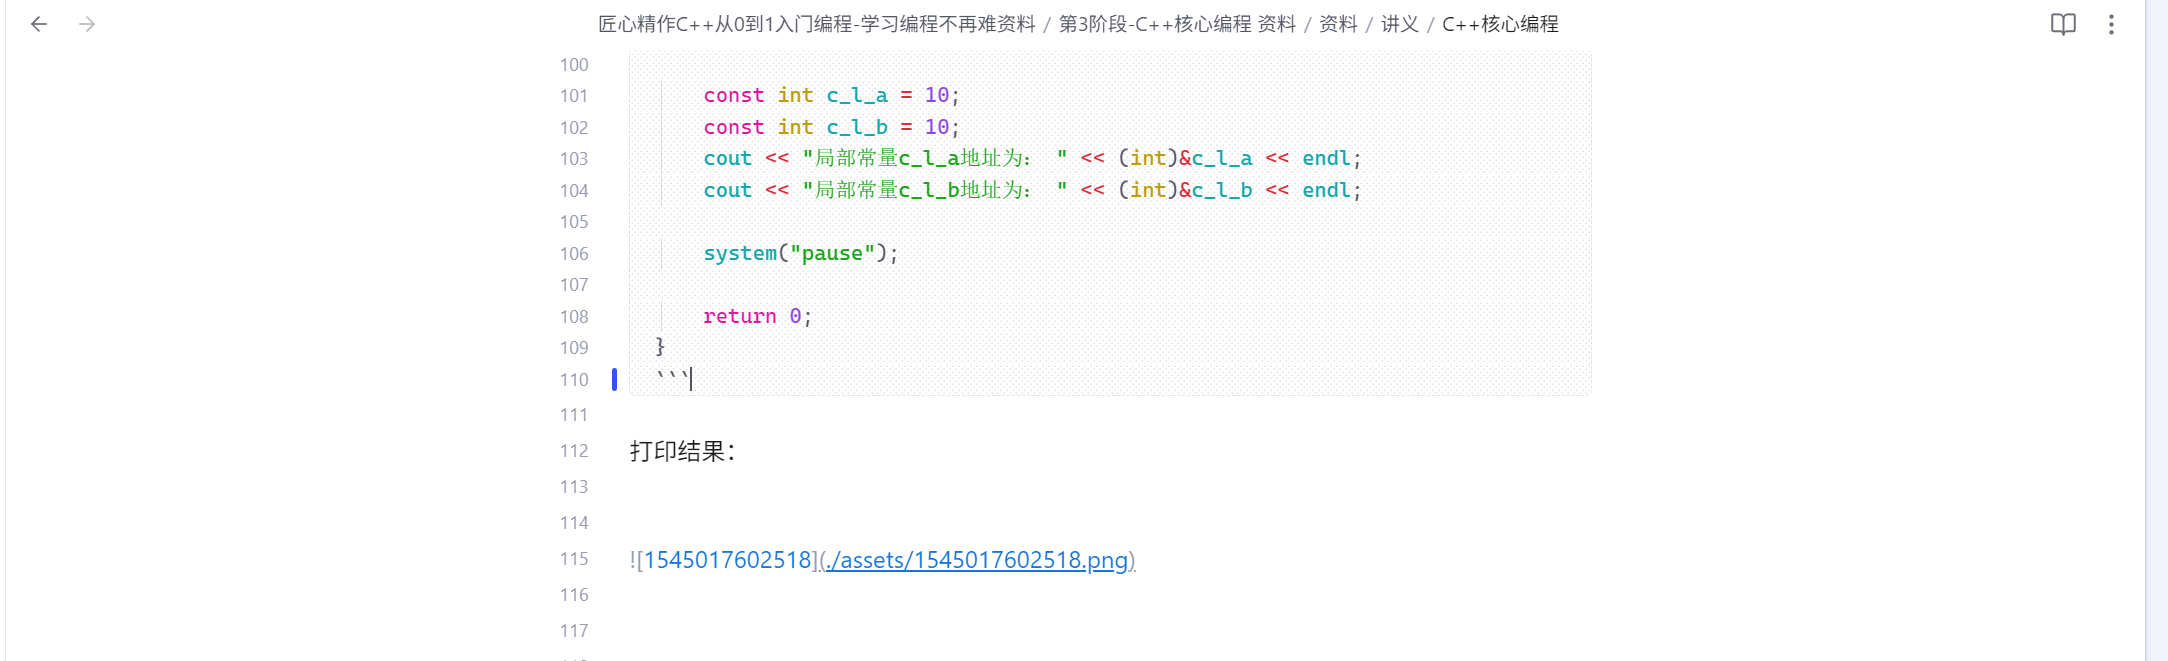The image size is (2168, 661).
Task: Open the three-dot more options menu
Action: coord(2111,24)
